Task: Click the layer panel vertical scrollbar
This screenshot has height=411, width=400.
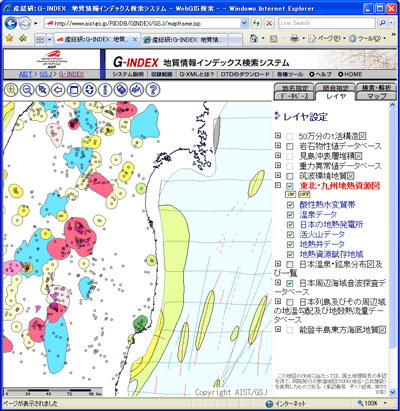Action: [x=393, y=248]
